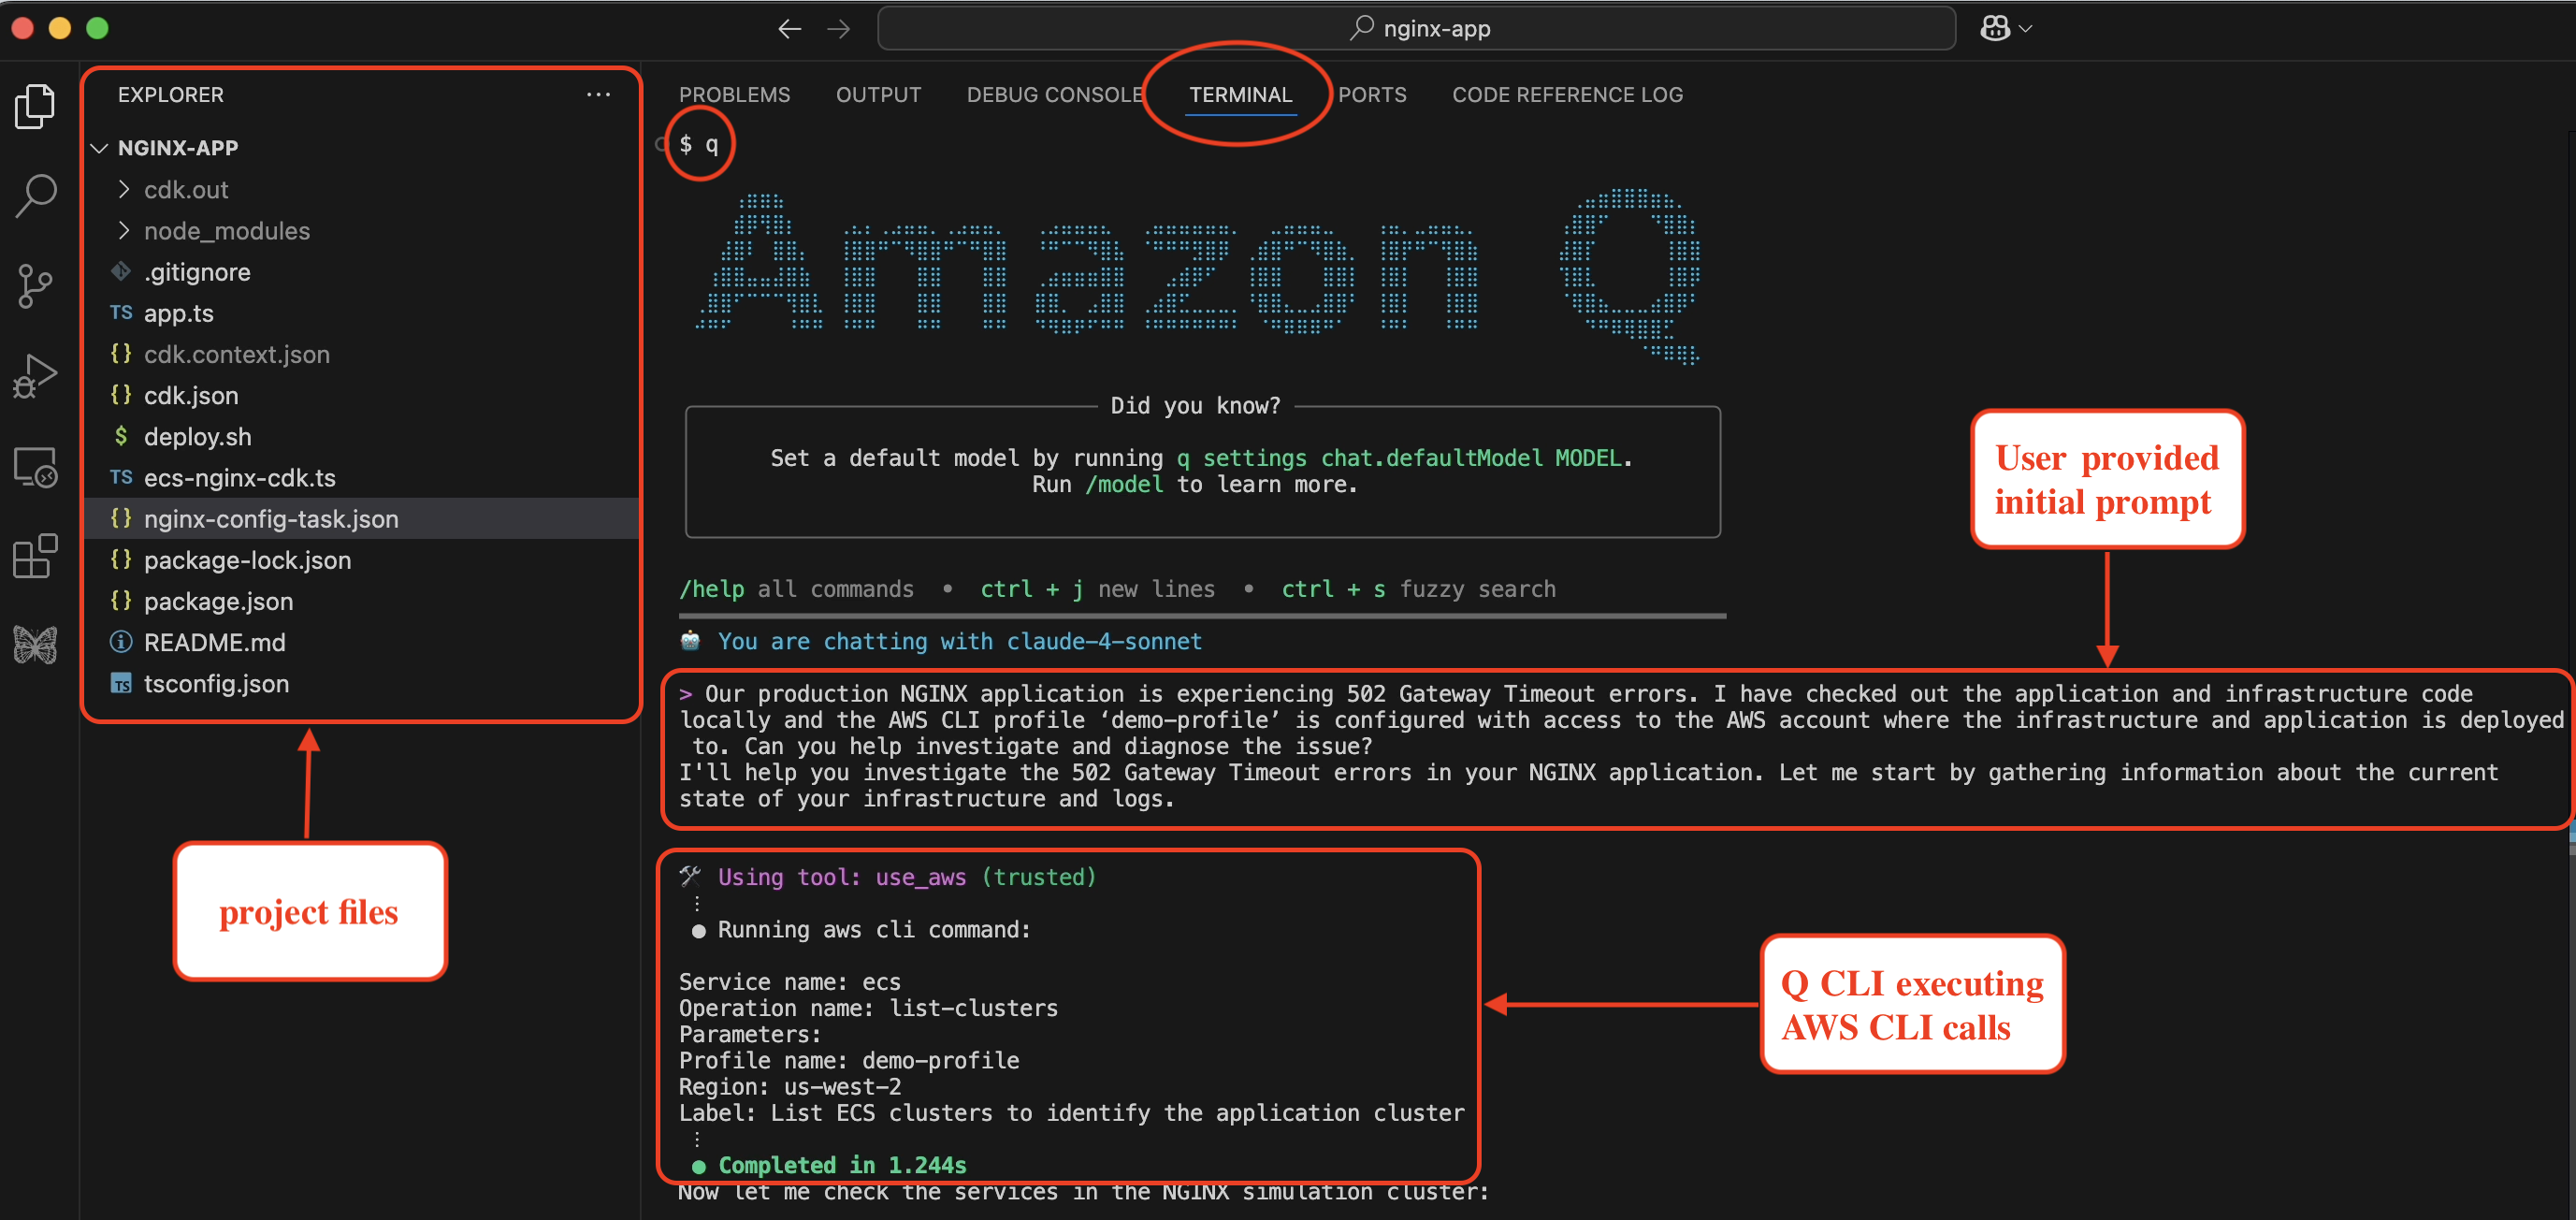Select the README.md file

(214, 642)
